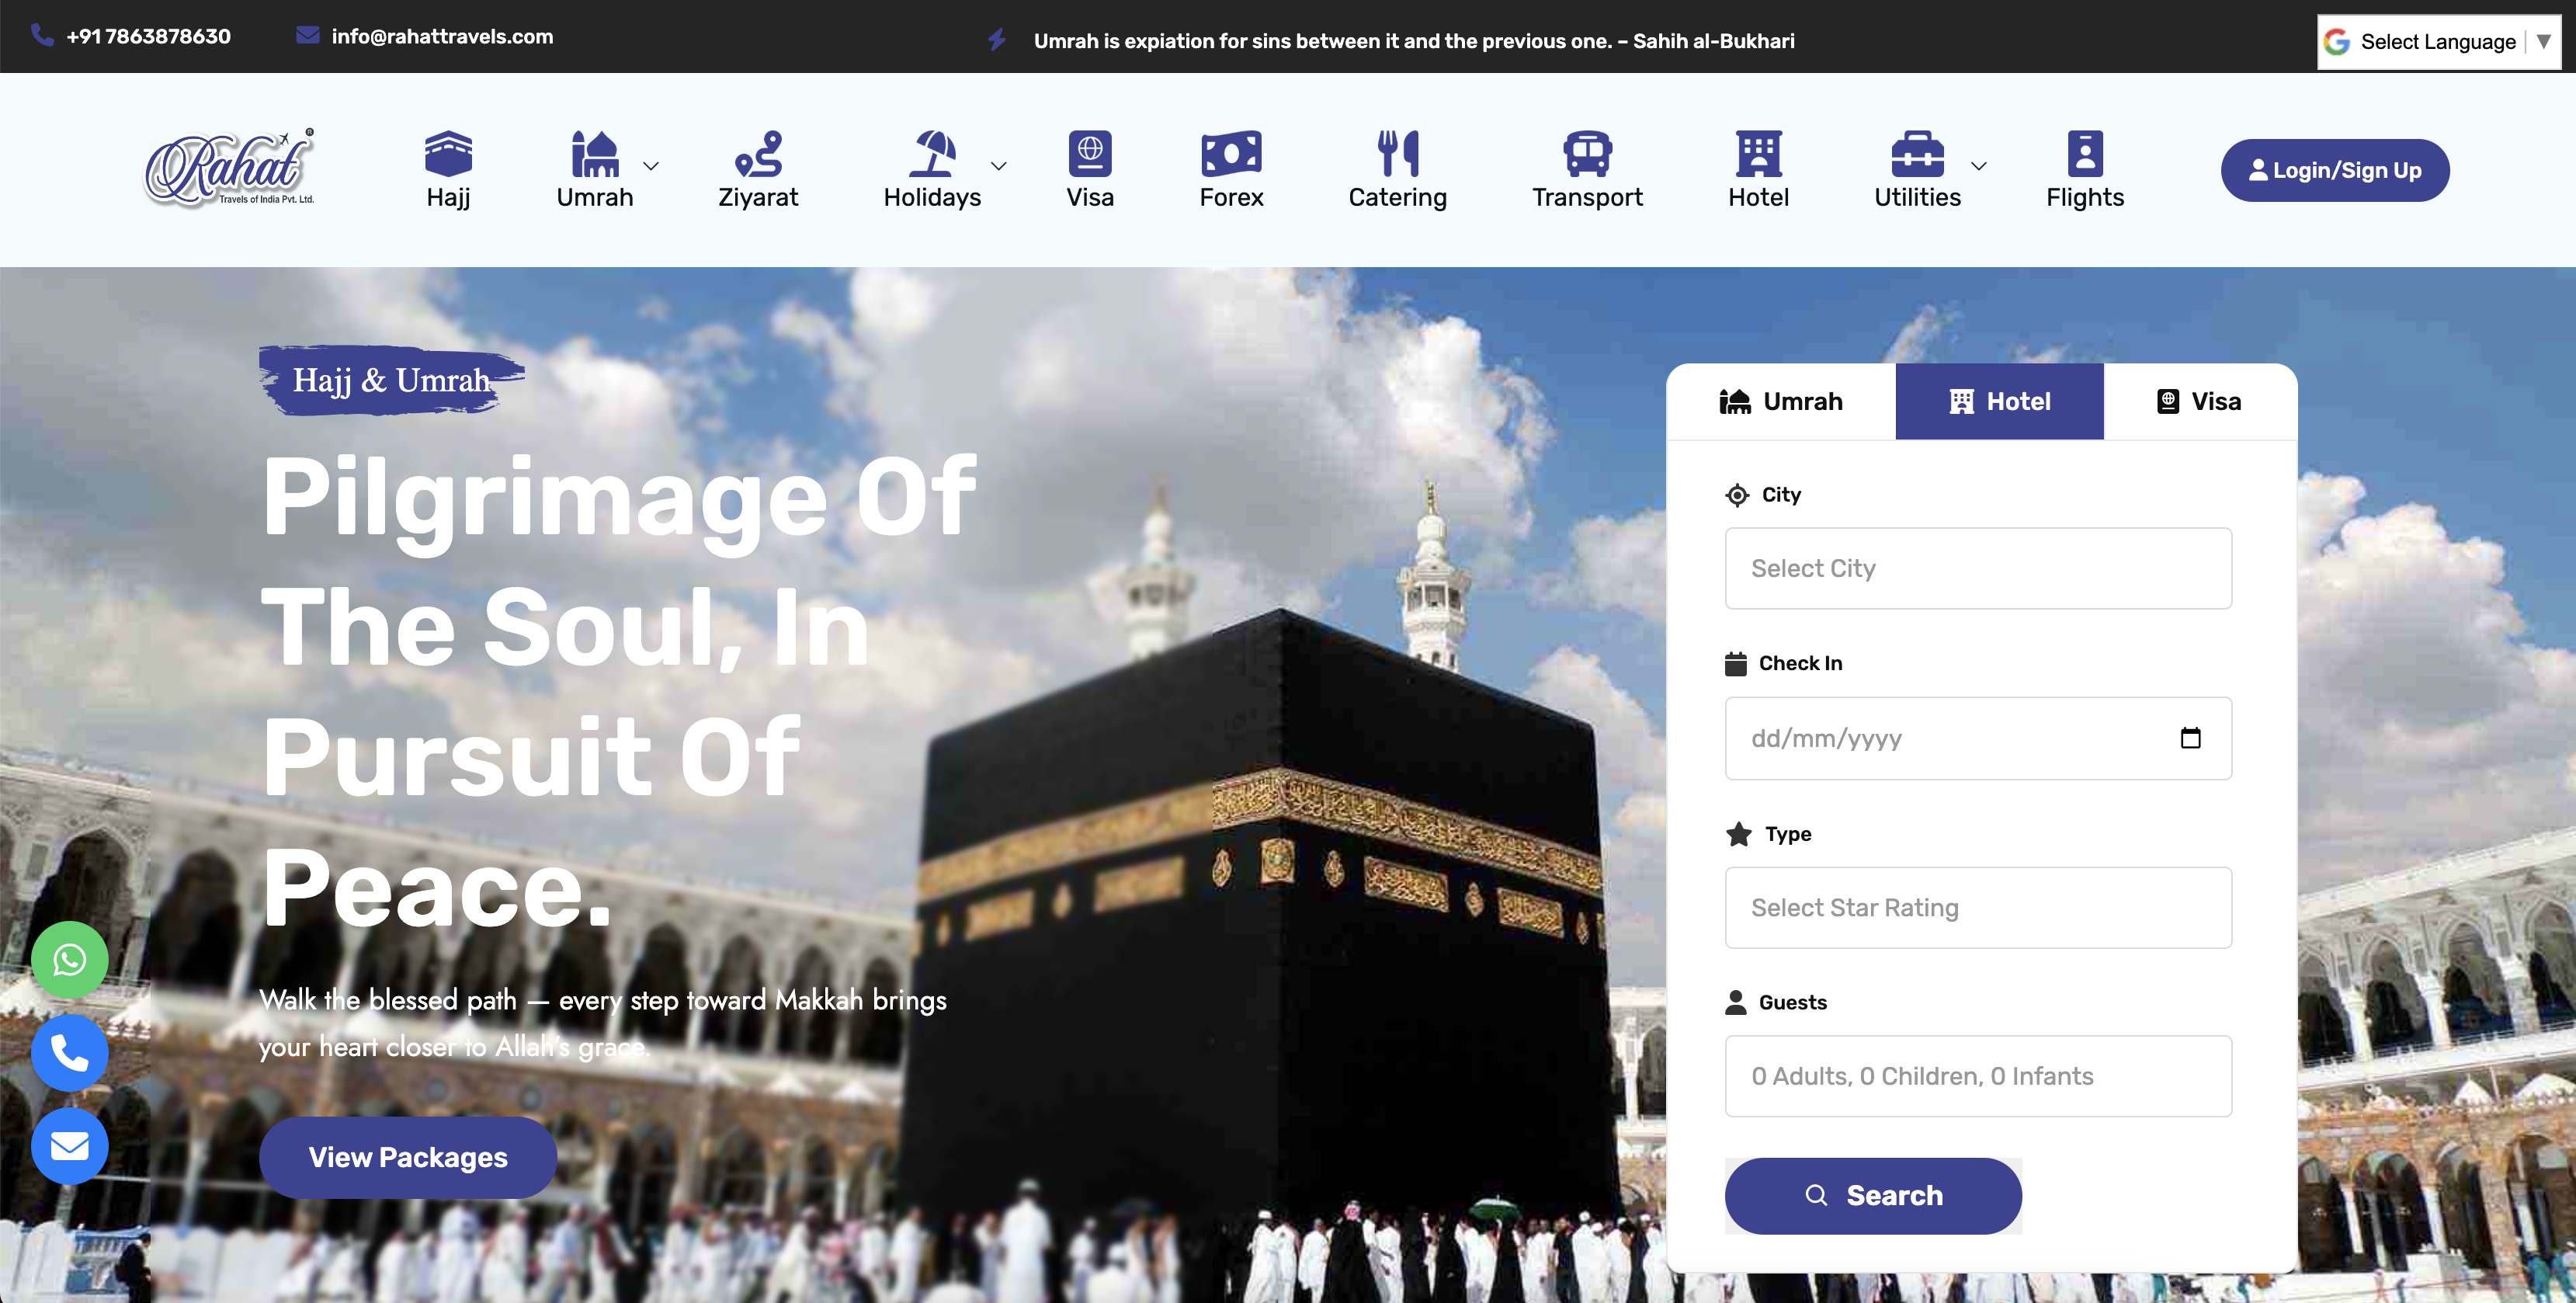The image size is (2576, 1303).
Task: Switch to the Visa search tab
Action: point(2196,401)
